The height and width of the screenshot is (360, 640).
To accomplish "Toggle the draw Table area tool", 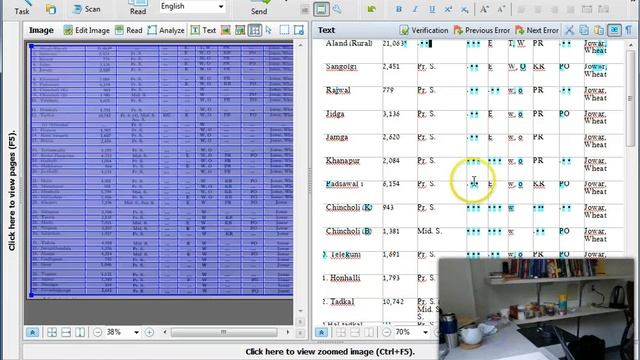I will (255, 30).
